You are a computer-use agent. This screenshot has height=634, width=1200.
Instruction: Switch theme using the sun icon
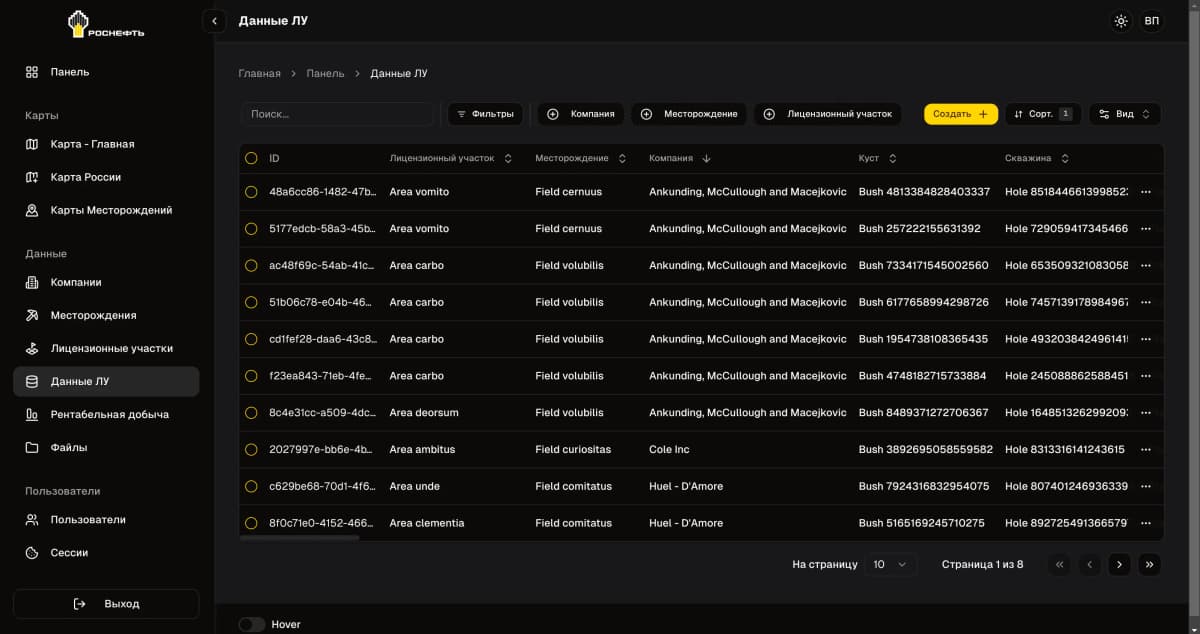[1121, 21]
